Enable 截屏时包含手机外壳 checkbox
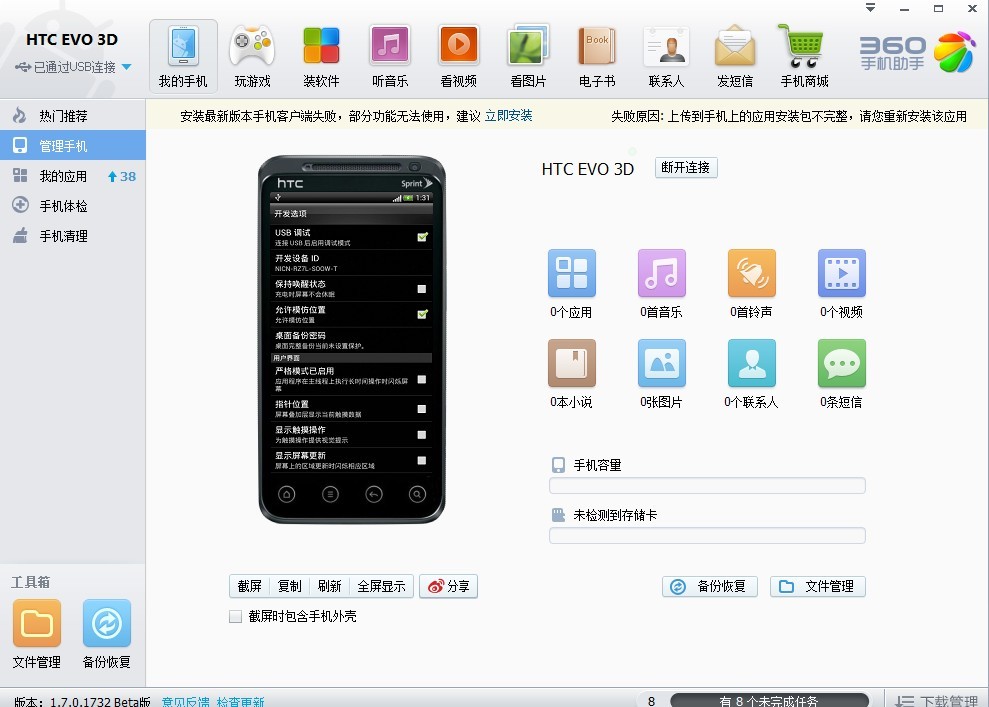This screenshot has width=989, height=707. [x=235, y=616]
